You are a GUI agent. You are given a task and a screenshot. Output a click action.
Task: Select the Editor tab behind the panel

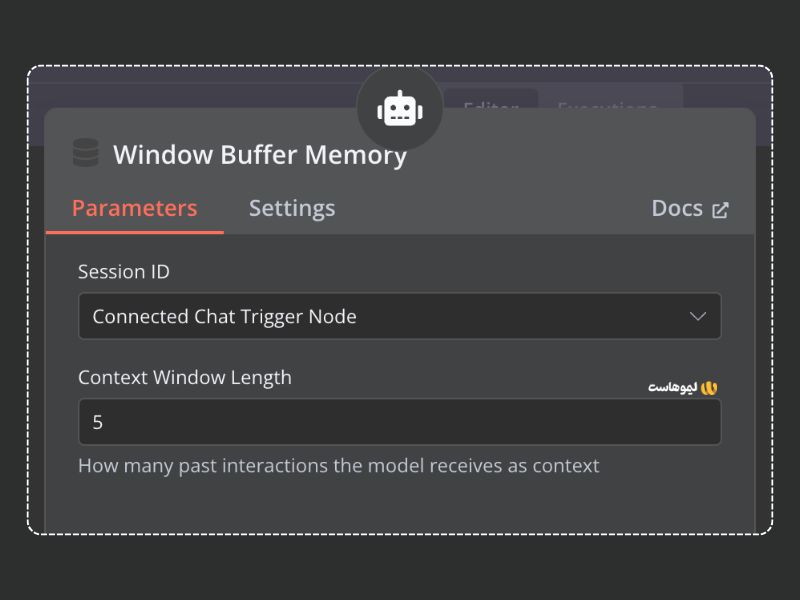[490, 107]
